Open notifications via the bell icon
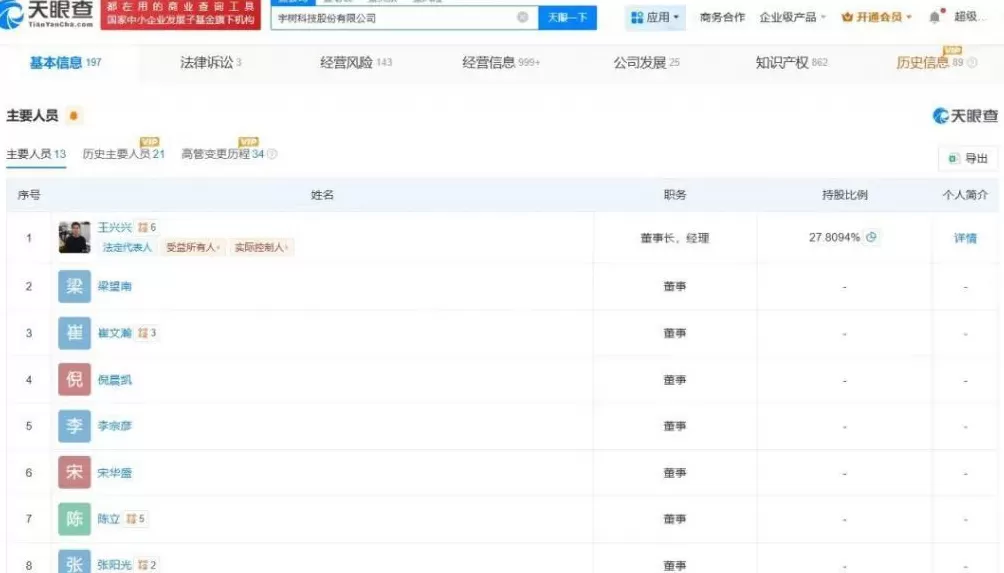 [x=935, y=17]
